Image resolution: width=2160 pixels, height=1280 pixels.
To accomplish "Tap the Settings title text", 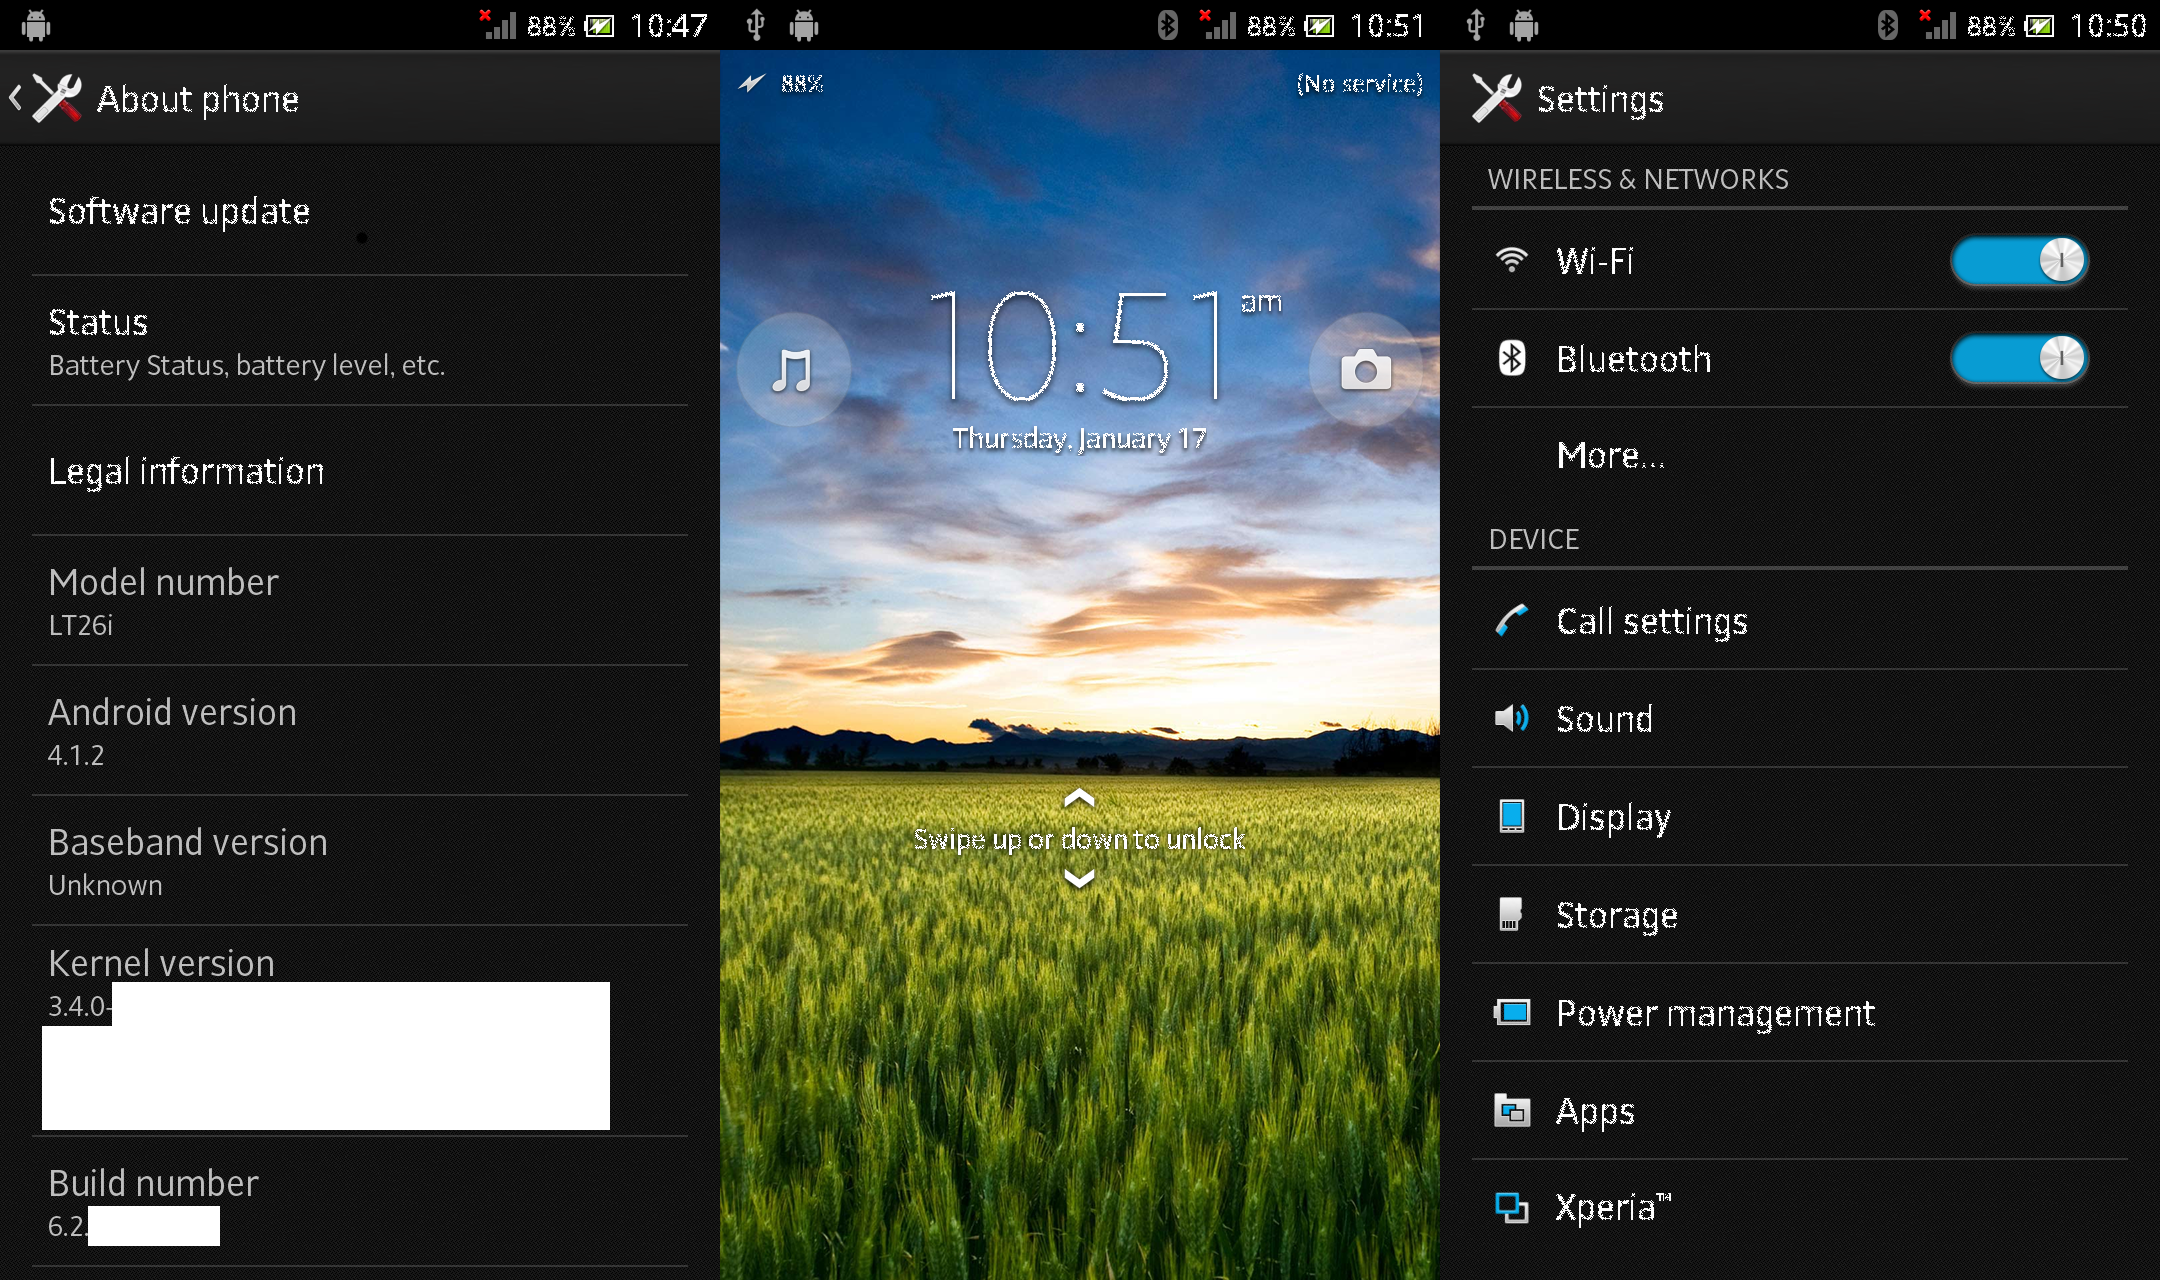I will [x=1600, y=99].
